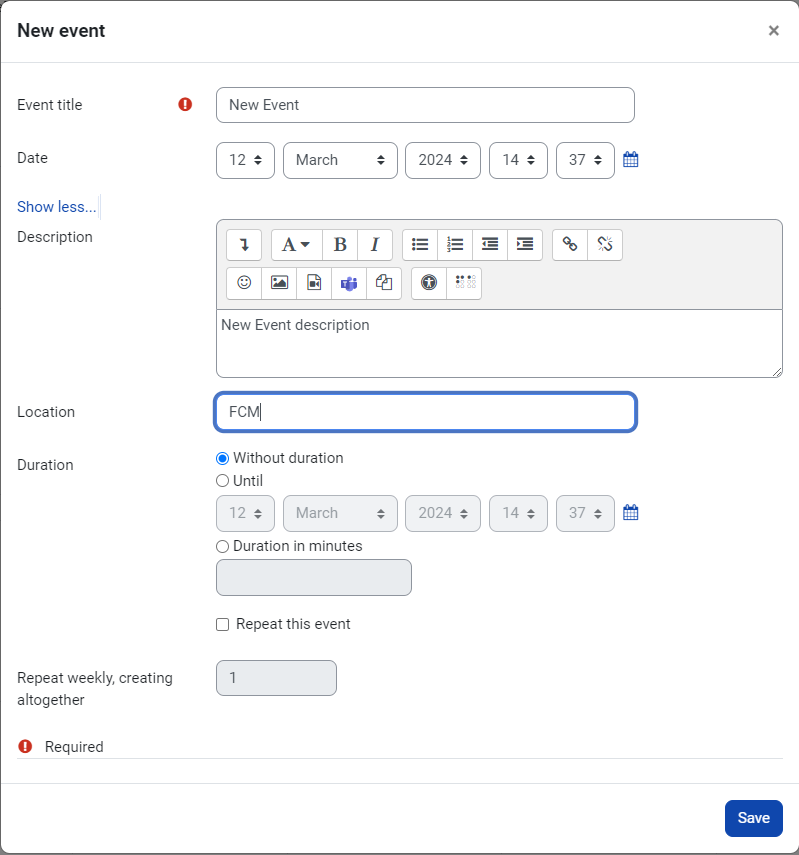
Task: Open the event month dropdown showing March
Action: (x=340, y=160)
